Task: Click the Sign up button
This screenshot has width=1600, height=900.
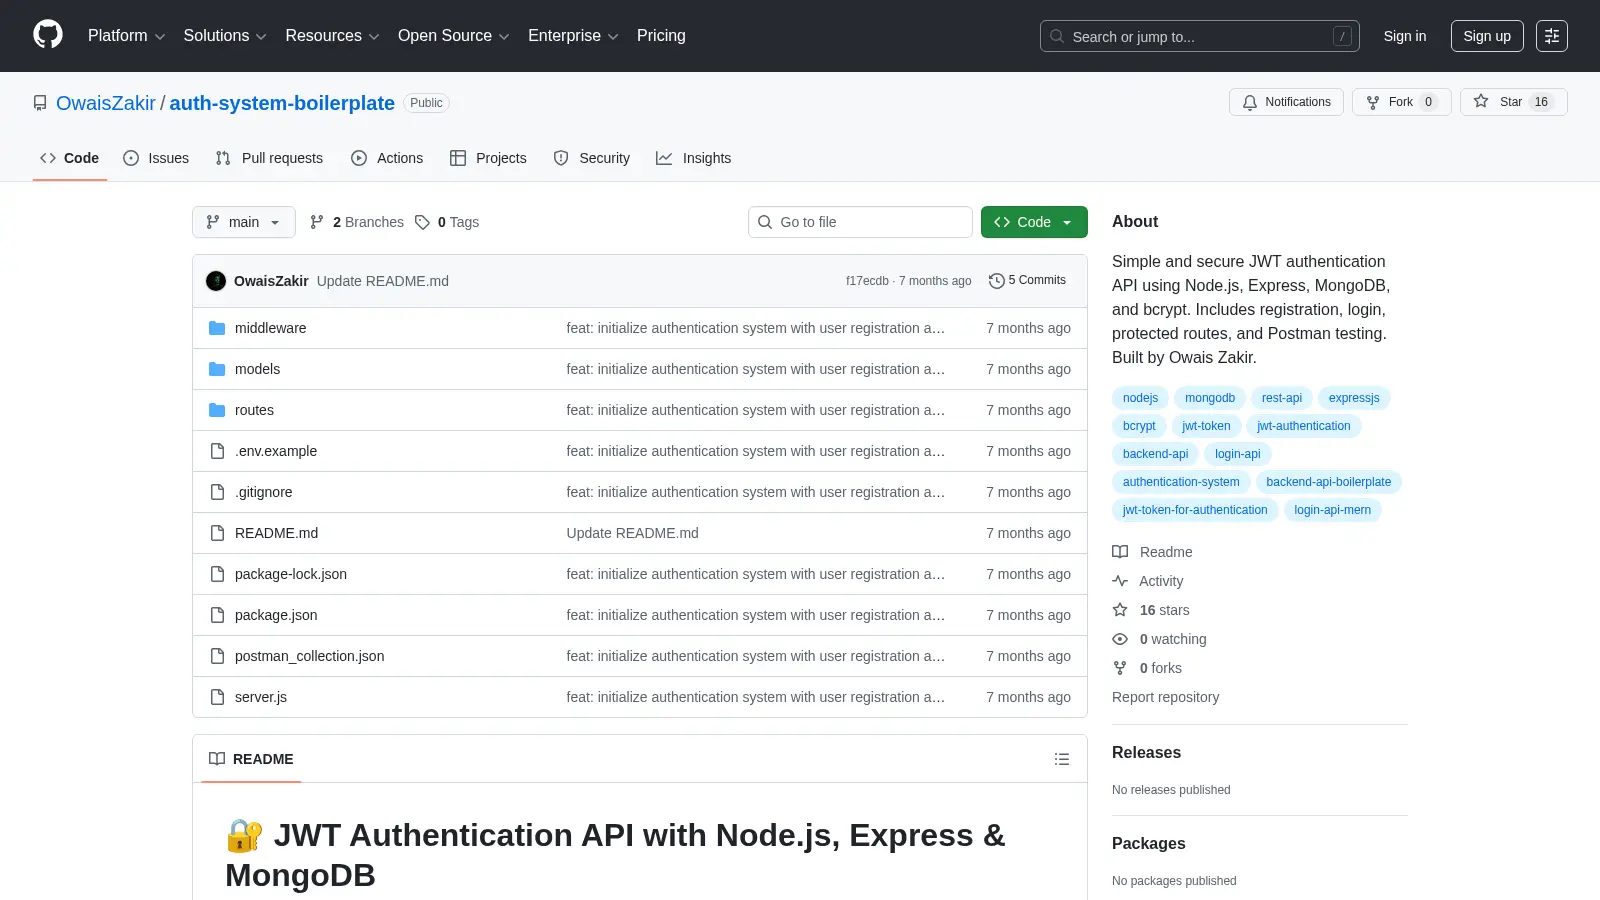Action: click(x=1487, y=36)
